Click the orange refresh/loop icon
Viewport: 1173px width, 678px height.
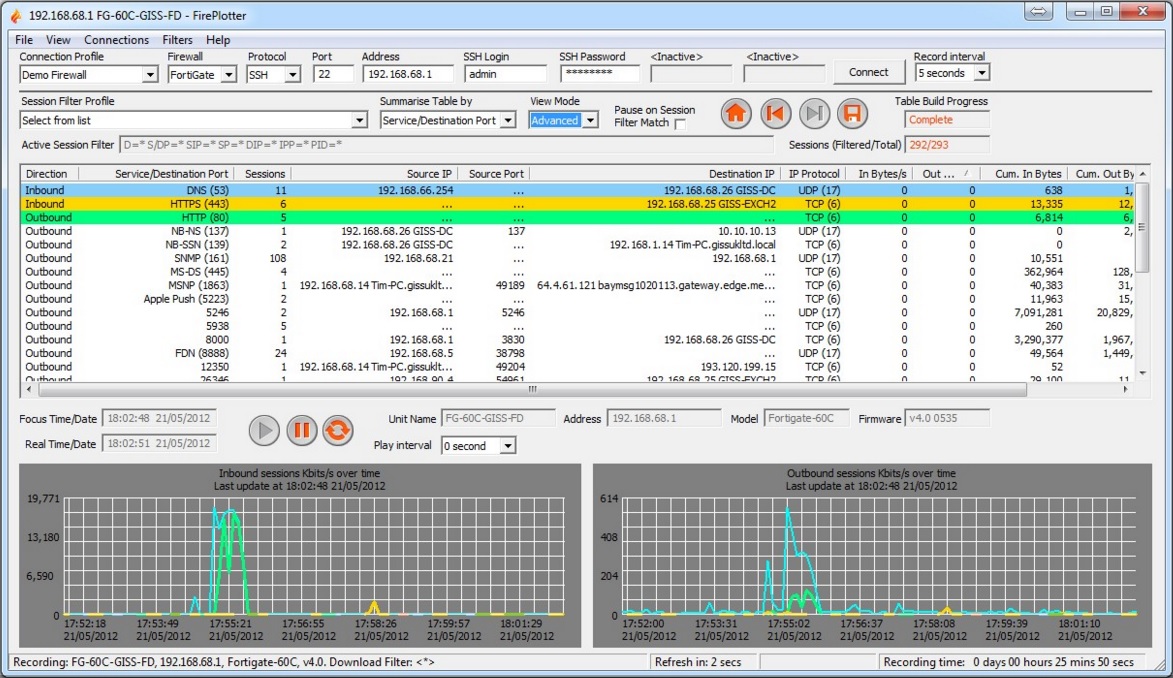(338, 430)
